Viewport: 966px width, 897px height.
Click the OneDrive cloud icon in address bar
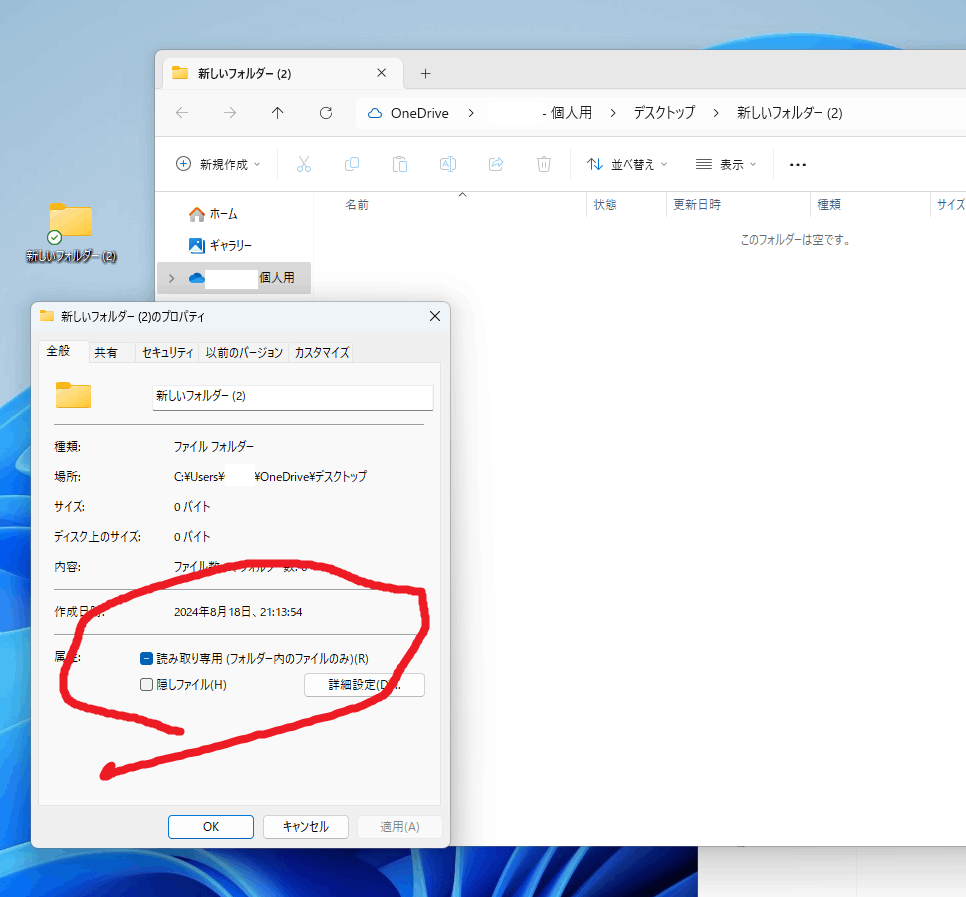[x=375, y=113]
